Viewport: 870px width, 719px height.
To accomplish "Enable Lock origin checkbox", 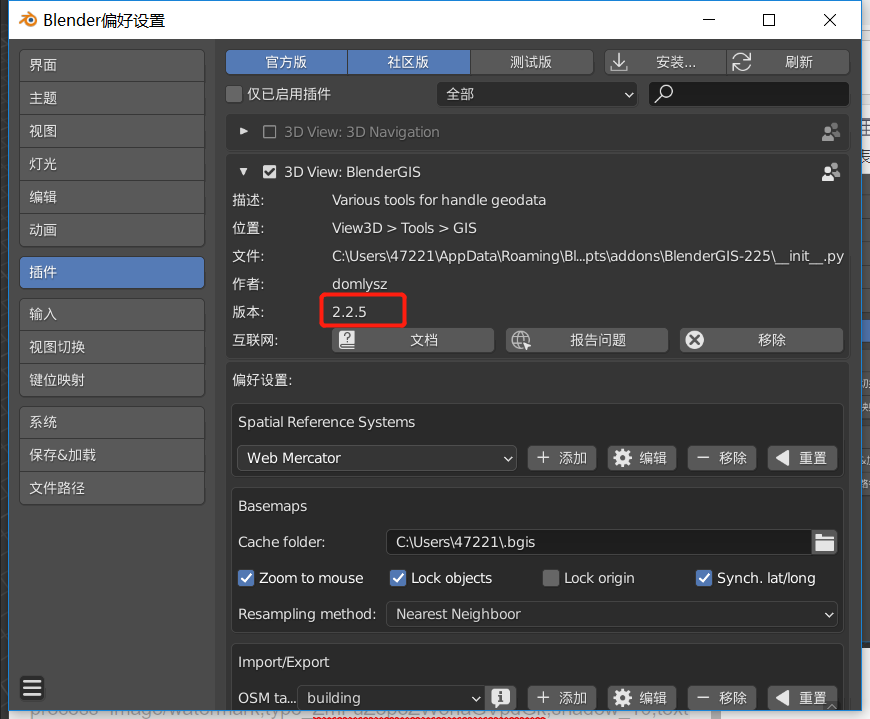I will coord(550,578).
